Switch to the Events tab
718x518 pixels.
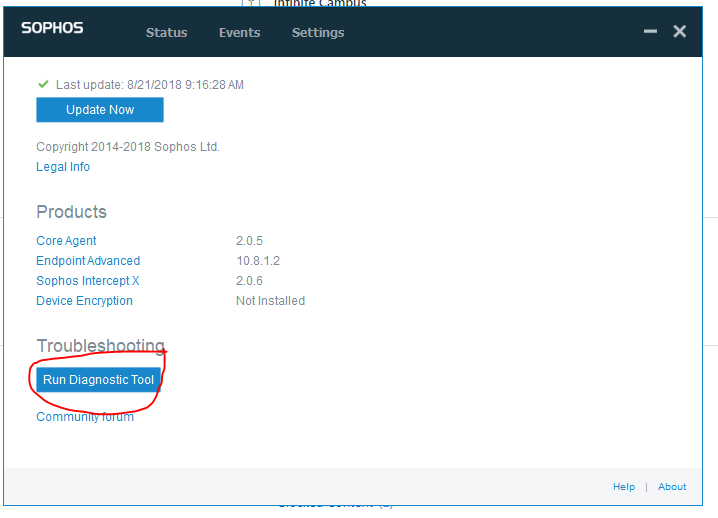point(239,33)
